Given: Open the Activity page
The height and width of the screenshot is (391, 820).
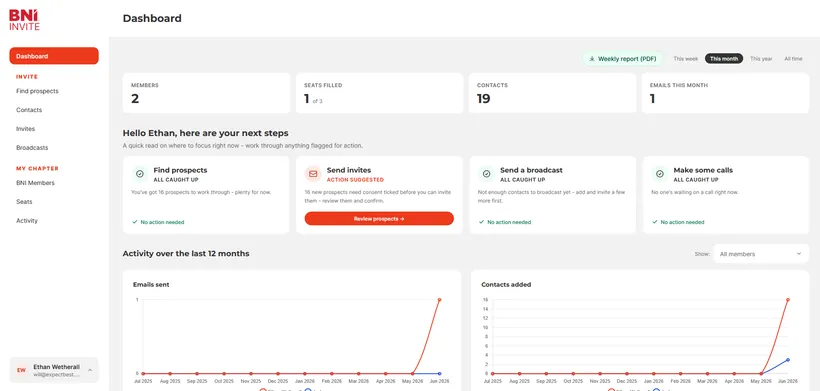Looking at the screenshot, I should pos(27,221).
